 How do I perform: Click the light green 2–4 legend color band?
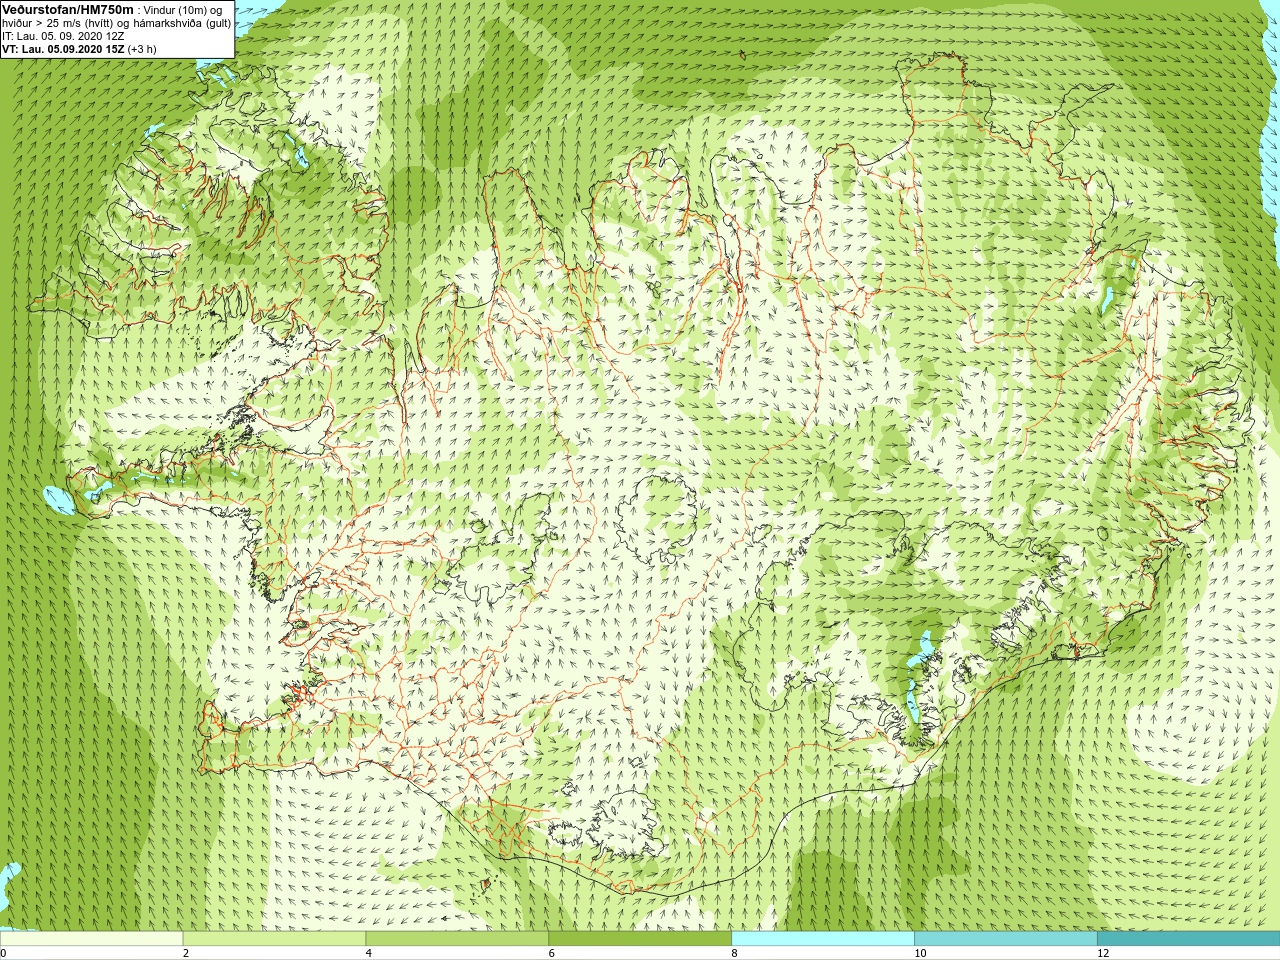coord(274,939)
